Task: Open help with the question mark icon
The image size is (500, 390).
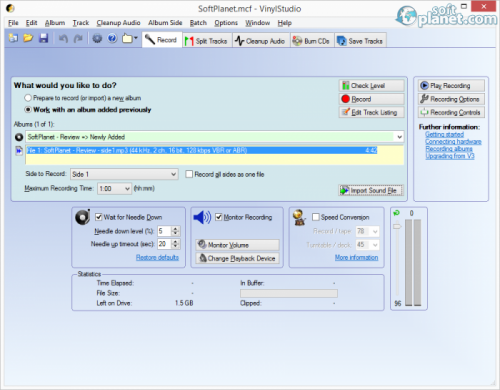Action: pyautogui.click(x=112, y=38)
